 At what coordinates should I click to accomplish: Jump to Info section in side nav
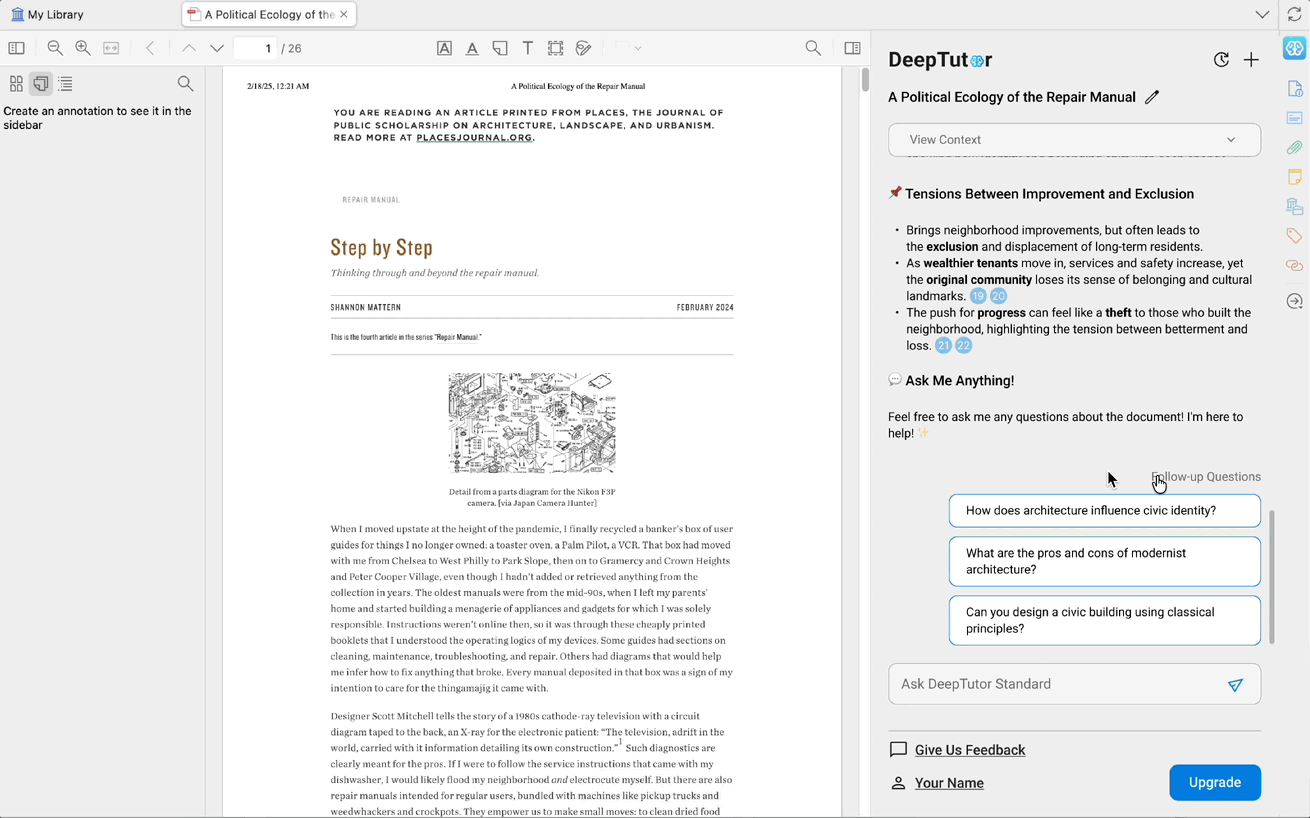coord(1295,89)
